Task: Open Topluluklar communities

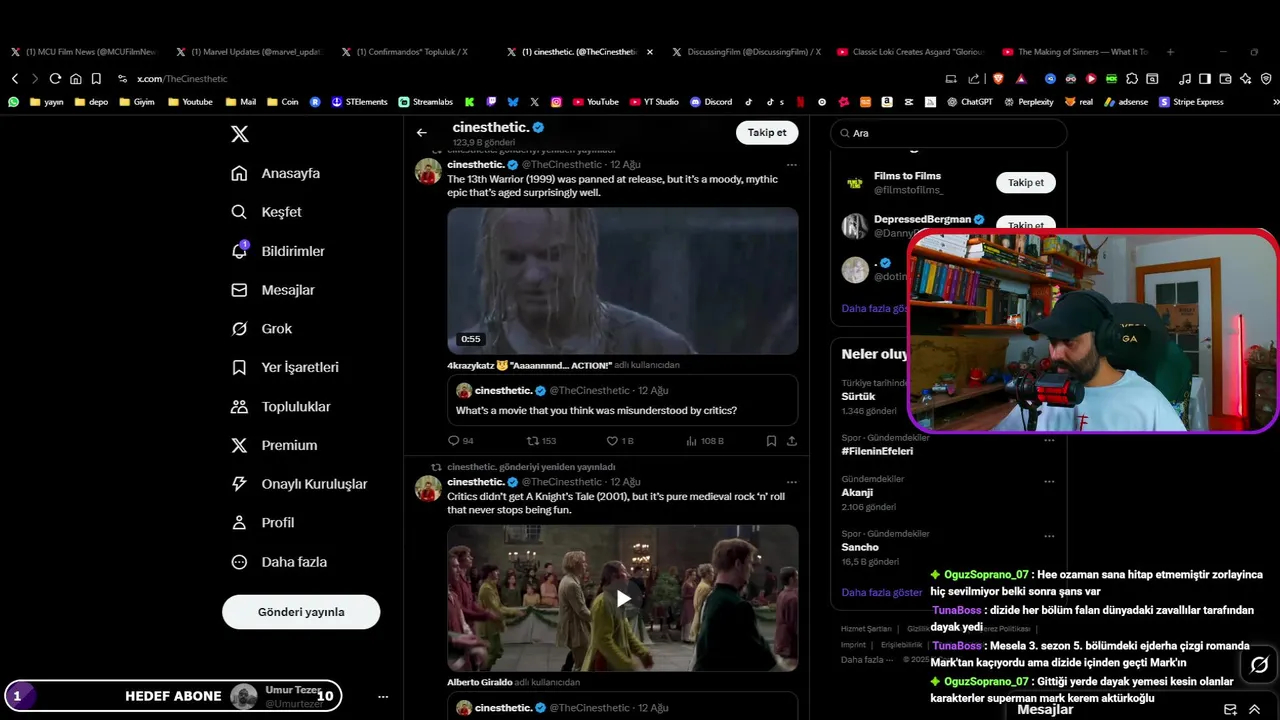Action: [x=280, y=407]
